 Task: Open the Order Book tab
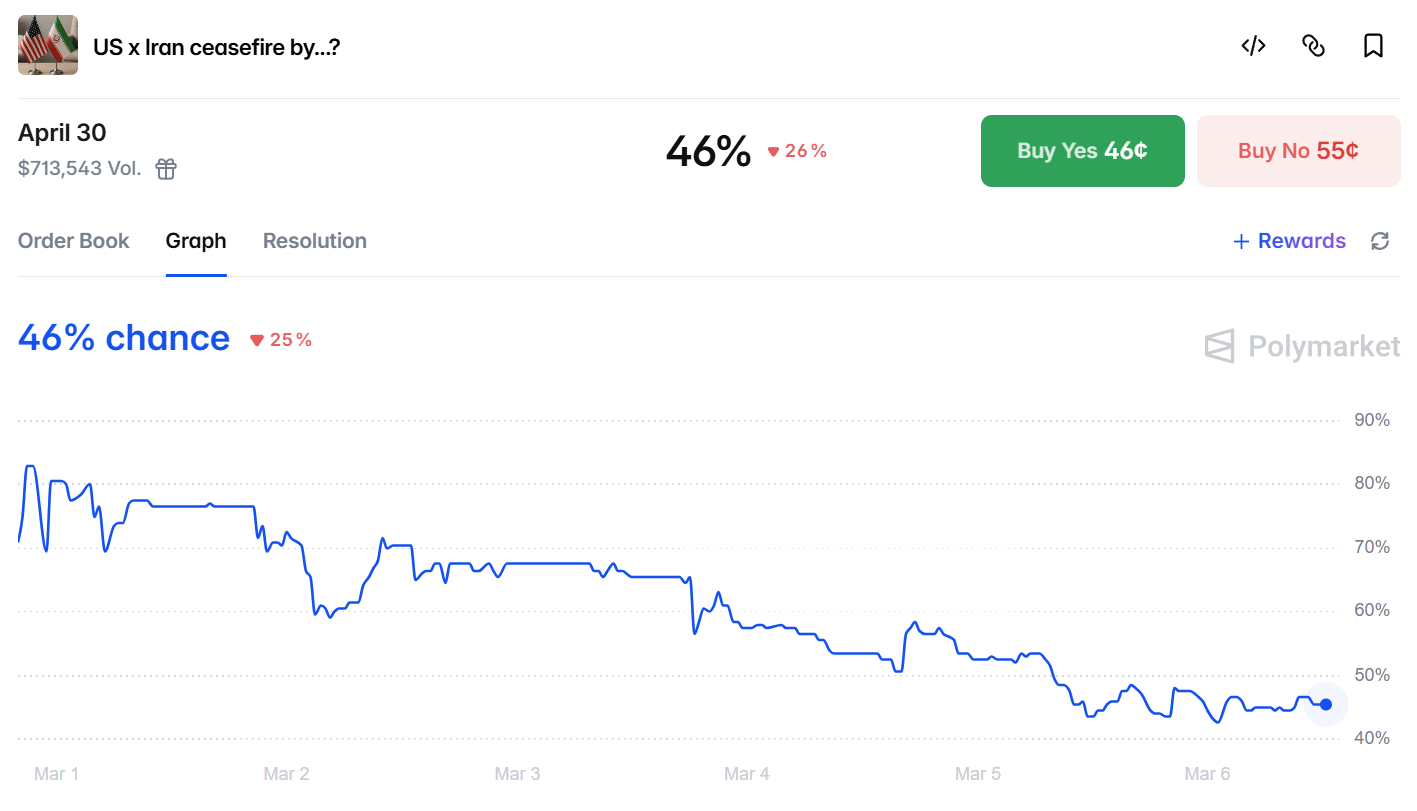pyautogui.click(x=74, y=241)
